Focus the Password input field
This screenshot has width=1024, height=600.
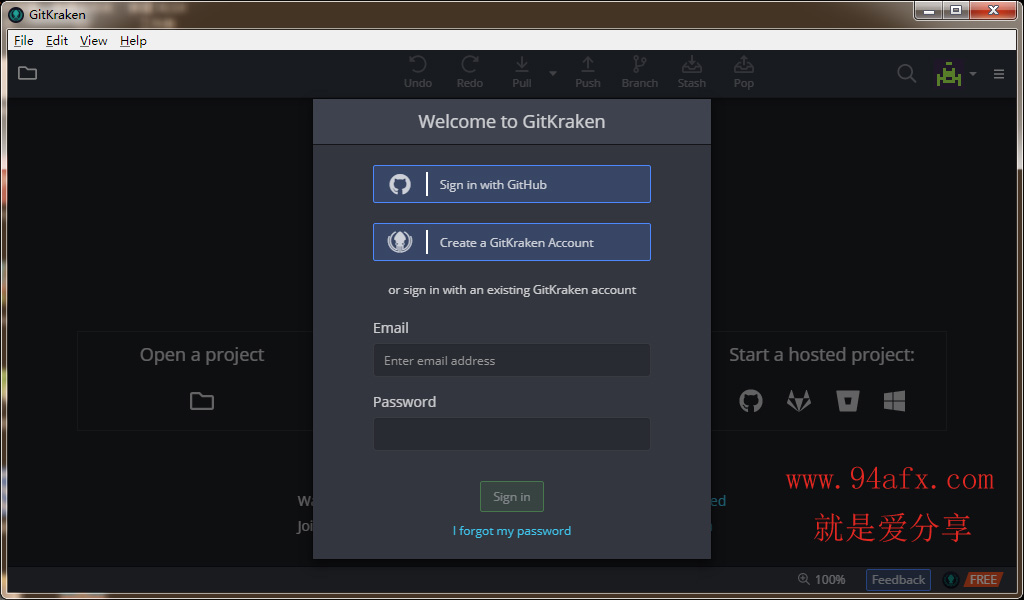pos(511,434)
